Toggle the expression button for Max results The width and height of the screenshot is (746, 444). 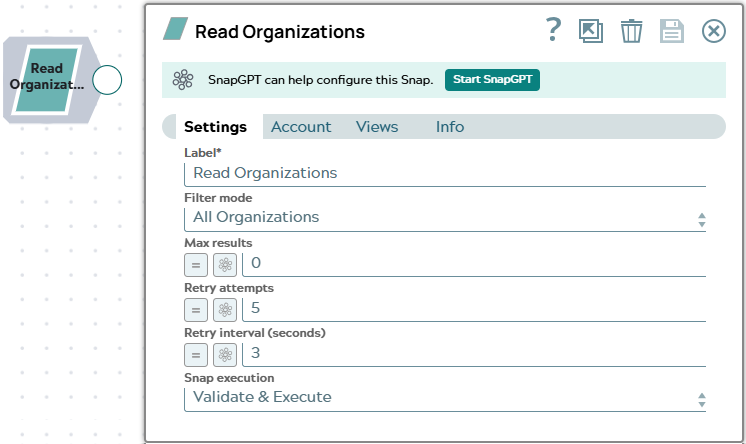click(196, 265)
